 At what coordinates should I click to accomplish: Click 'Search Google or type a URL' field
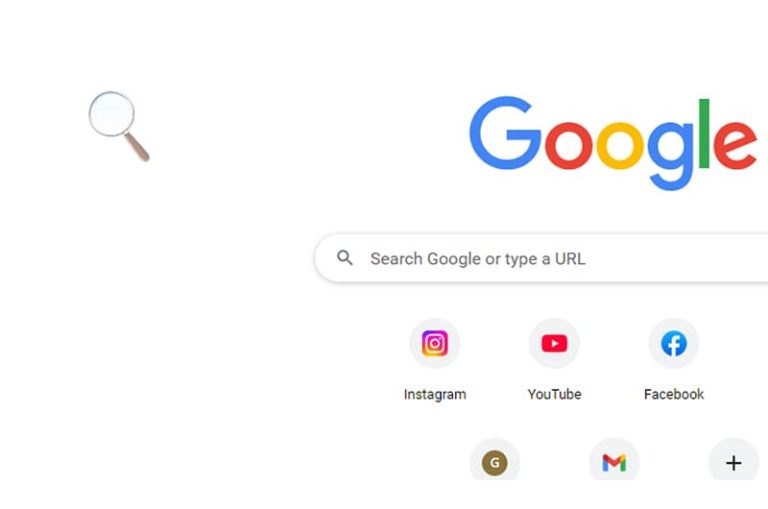541,258
